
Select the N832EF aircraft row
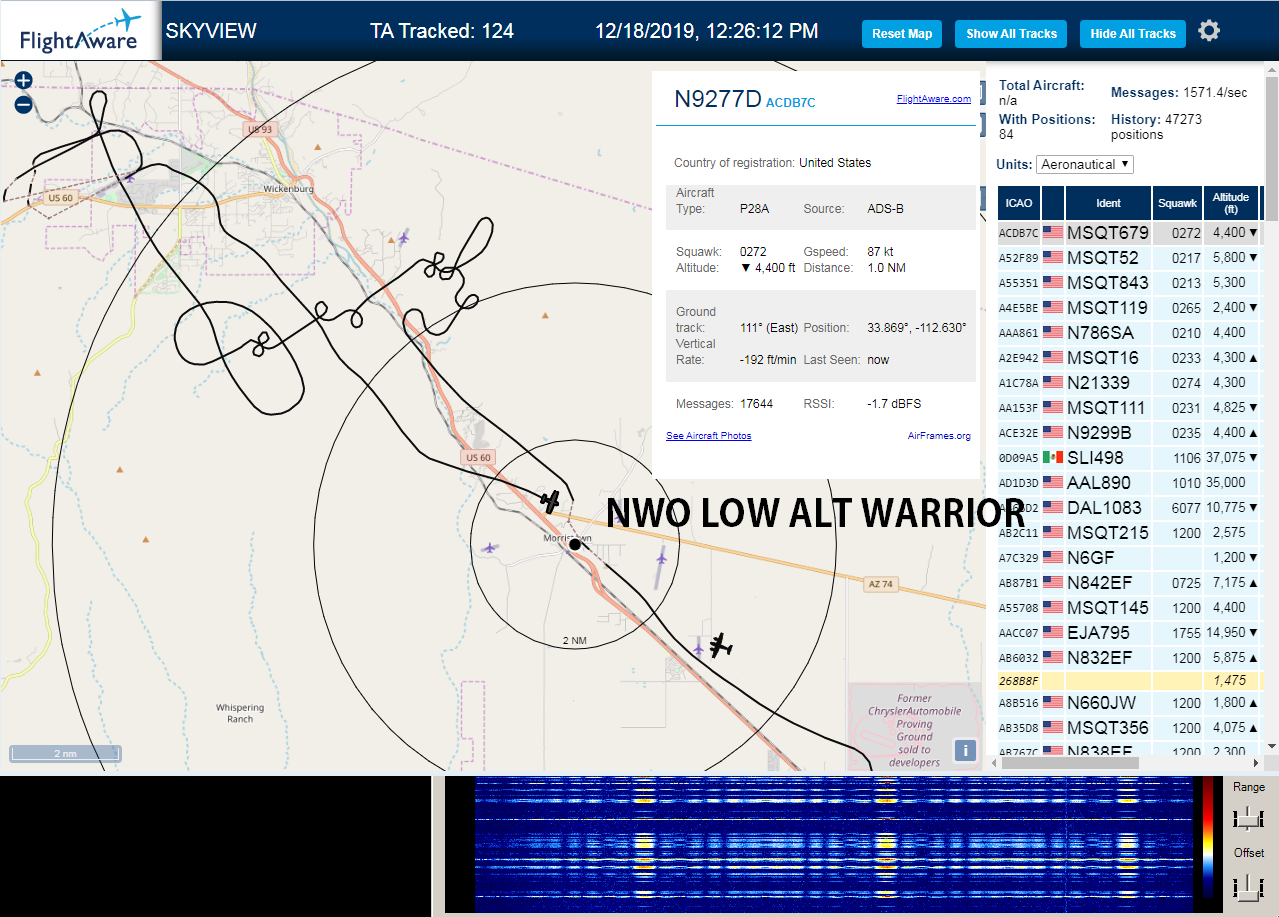pos(1129,657)
